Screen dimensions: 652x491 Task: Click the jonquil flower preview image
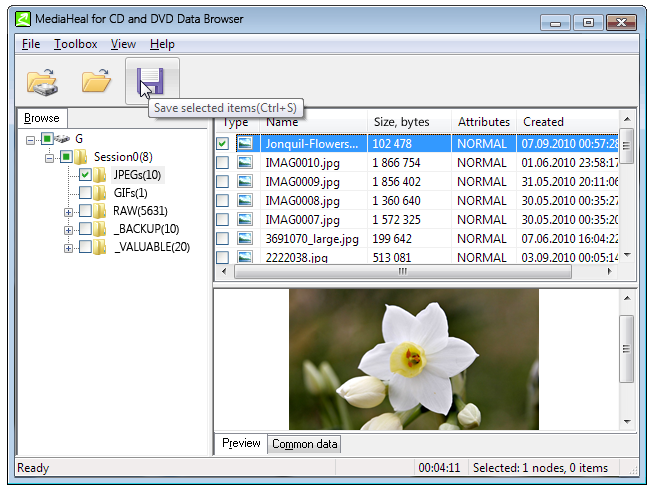coord(413,360)
